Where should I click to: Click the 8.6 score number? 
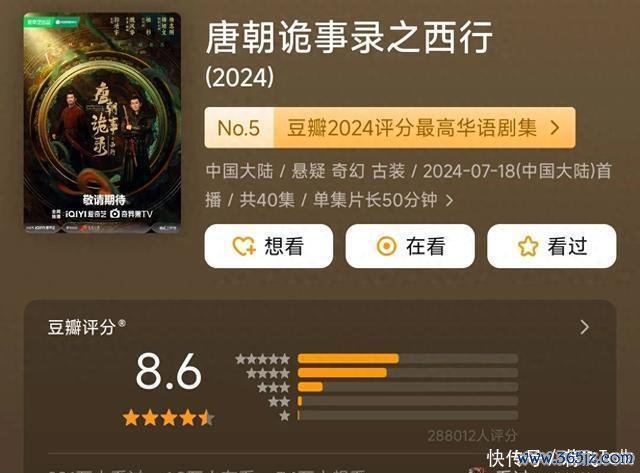169,372
